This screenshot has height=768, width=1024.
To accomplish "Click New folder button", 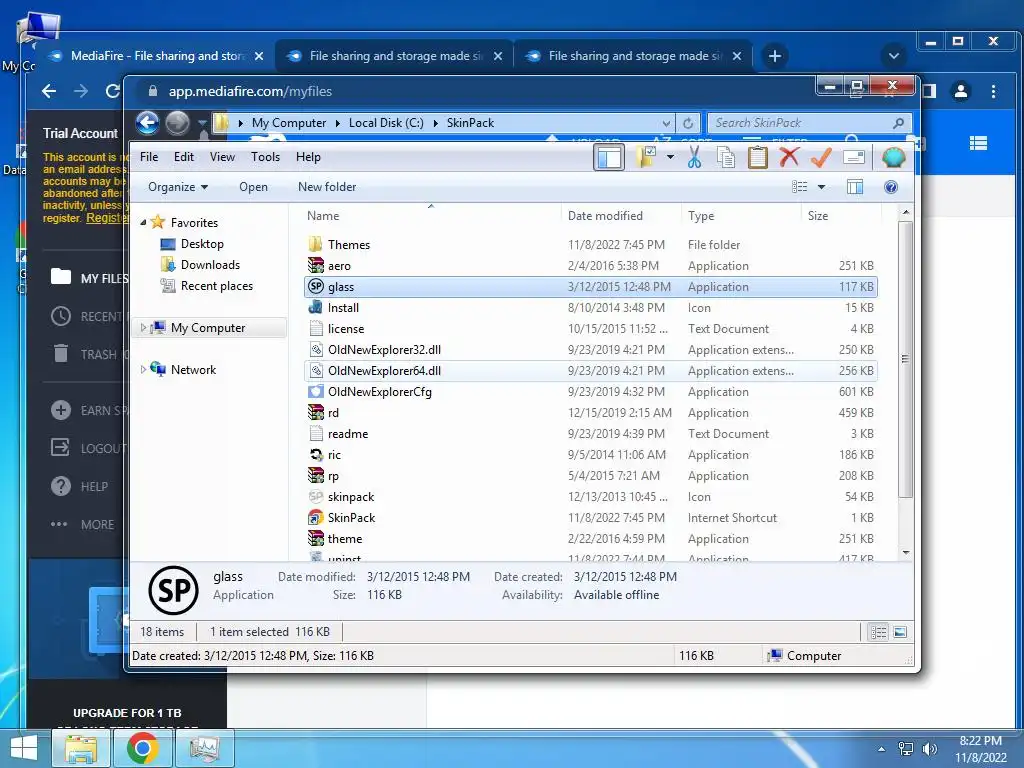I will click(x=327, y=187).
